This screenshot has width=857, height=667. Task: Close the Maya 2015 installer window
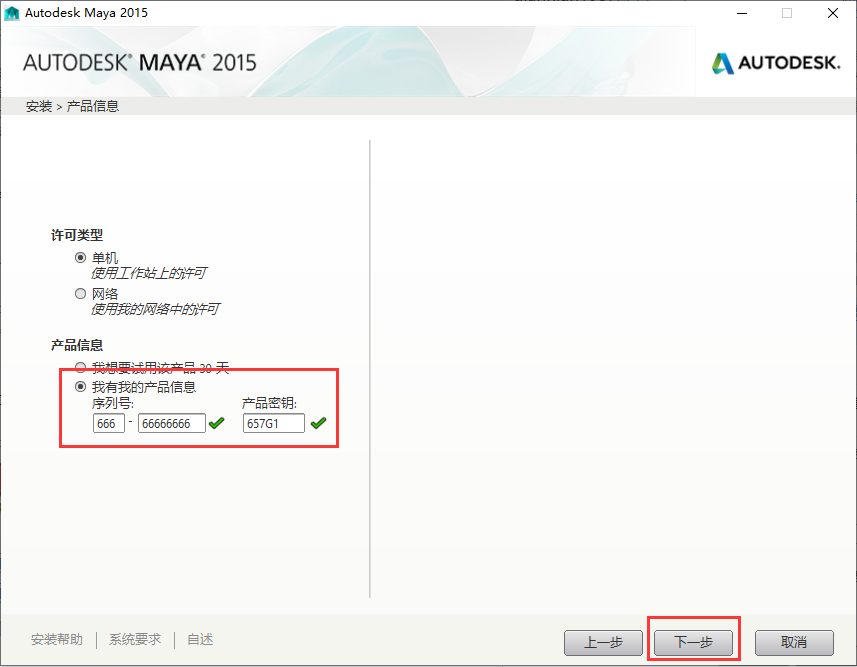[832, 13]
